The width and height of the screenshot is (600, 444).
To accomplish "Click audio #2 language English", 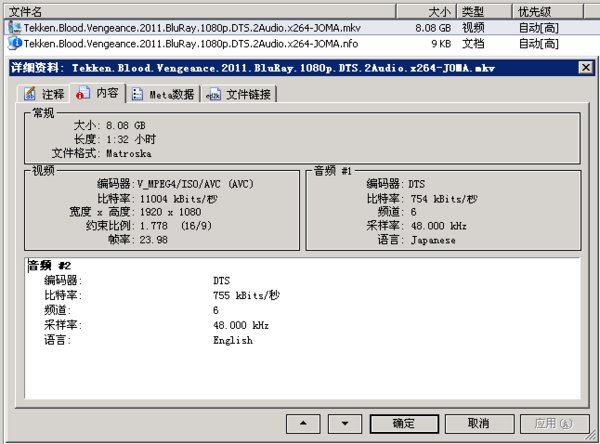I will (233, 340).
